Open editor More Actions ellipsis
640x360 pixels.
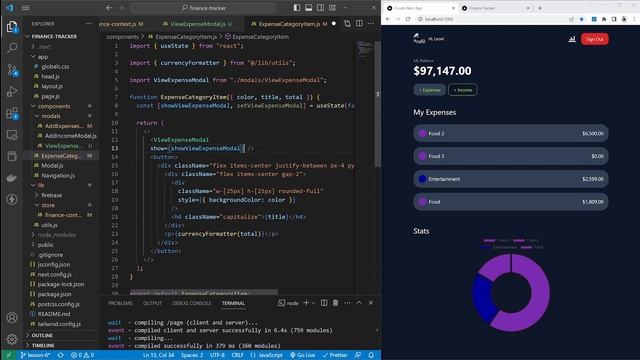[x=371, y=24]
